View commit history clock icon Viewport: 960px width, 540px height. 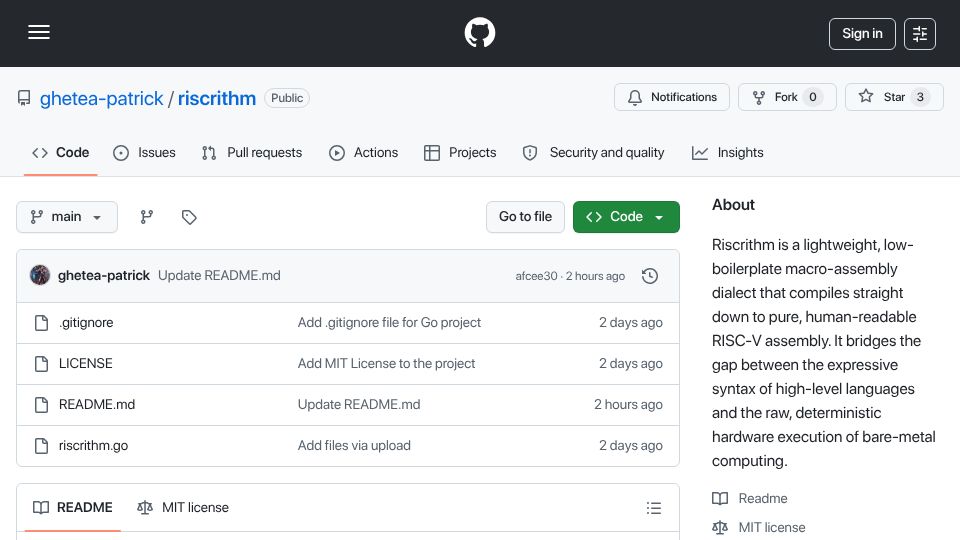click(650, 276)
